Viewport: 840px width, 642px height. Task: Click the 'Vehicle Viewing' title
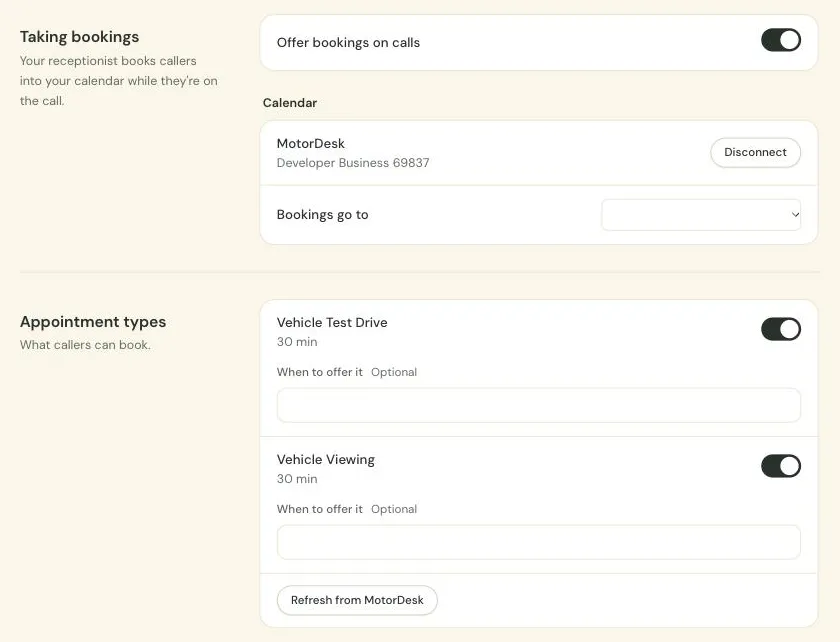point(326,460)
